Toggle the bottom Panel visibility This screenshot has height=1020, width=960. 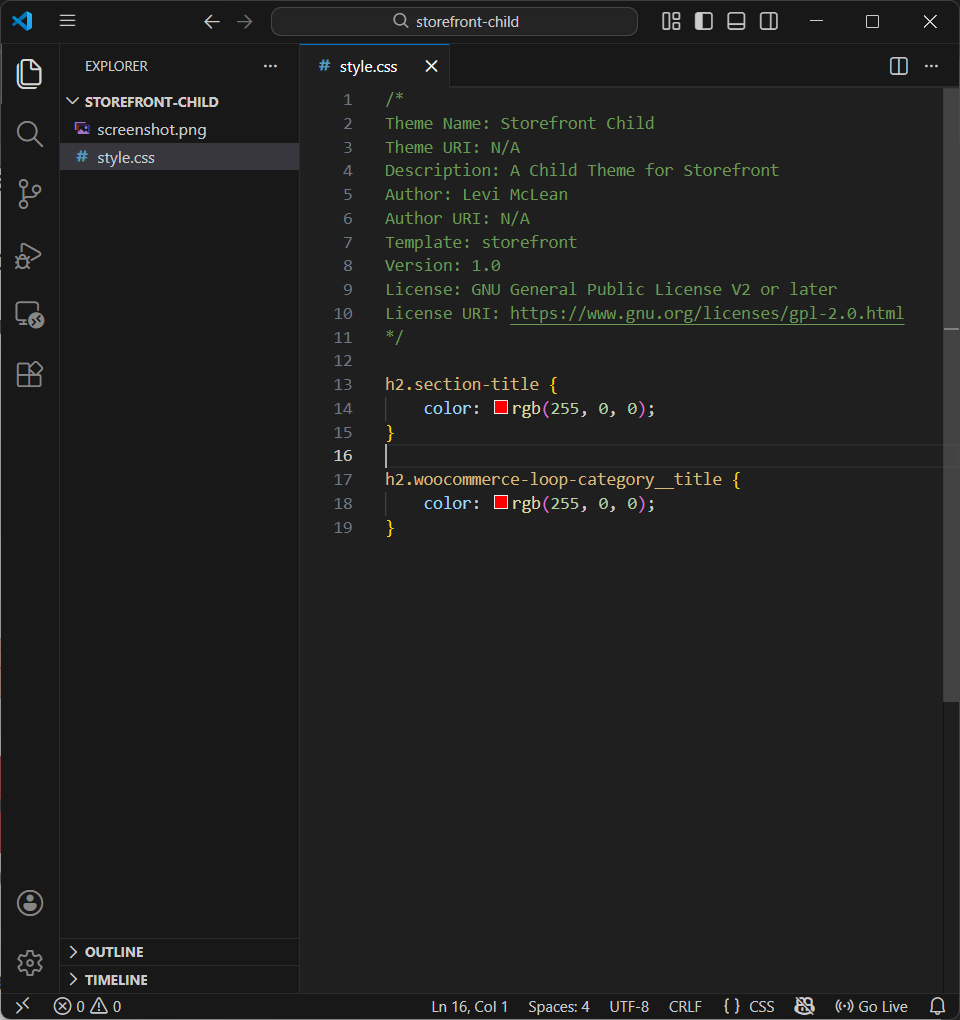point(736,21)
